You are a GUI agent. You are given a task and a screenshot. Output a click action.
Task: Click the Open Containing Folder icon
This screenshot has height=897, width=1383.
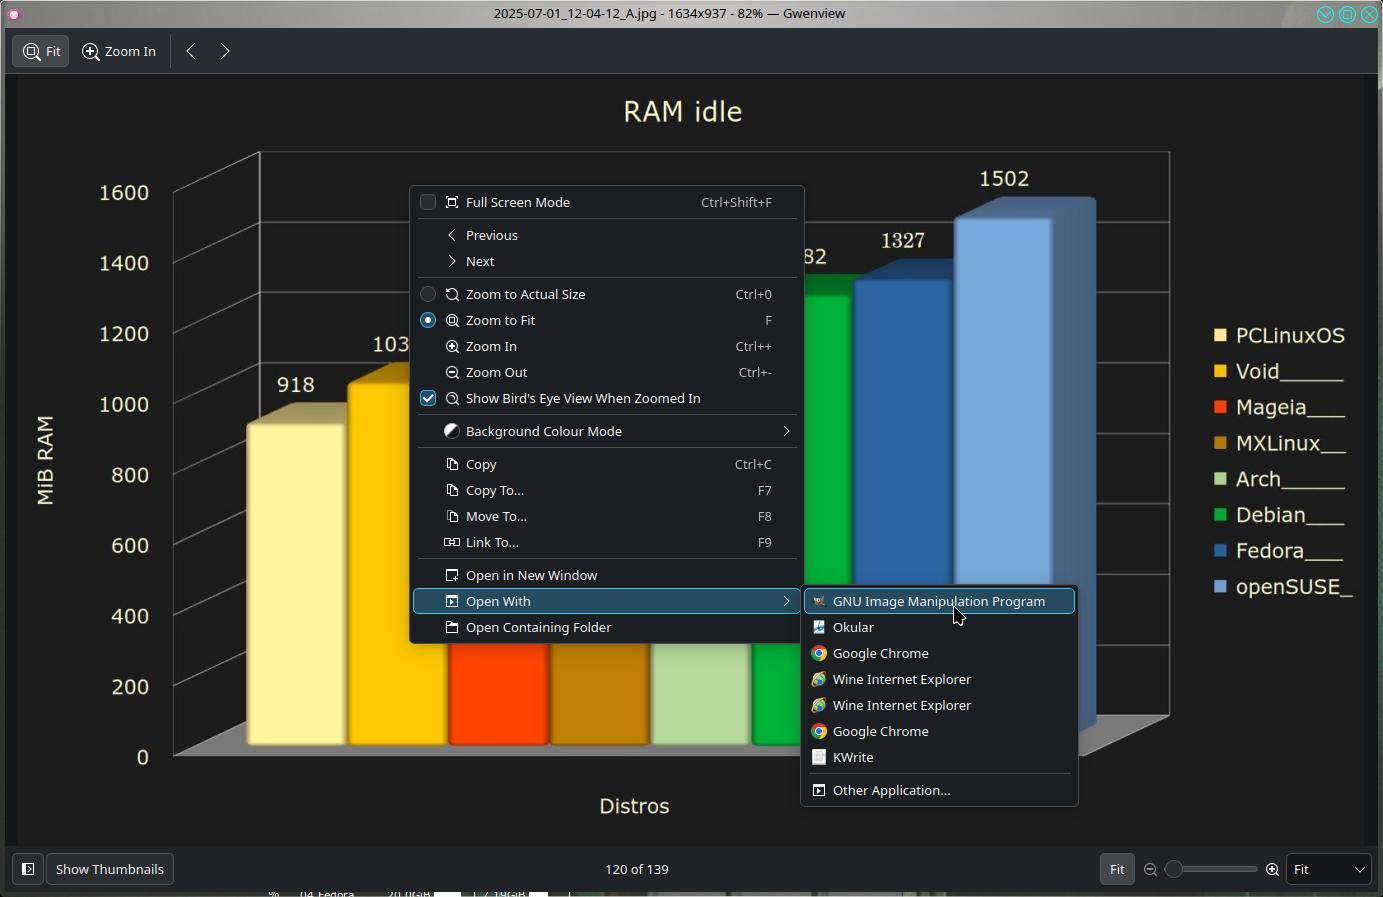452,627
